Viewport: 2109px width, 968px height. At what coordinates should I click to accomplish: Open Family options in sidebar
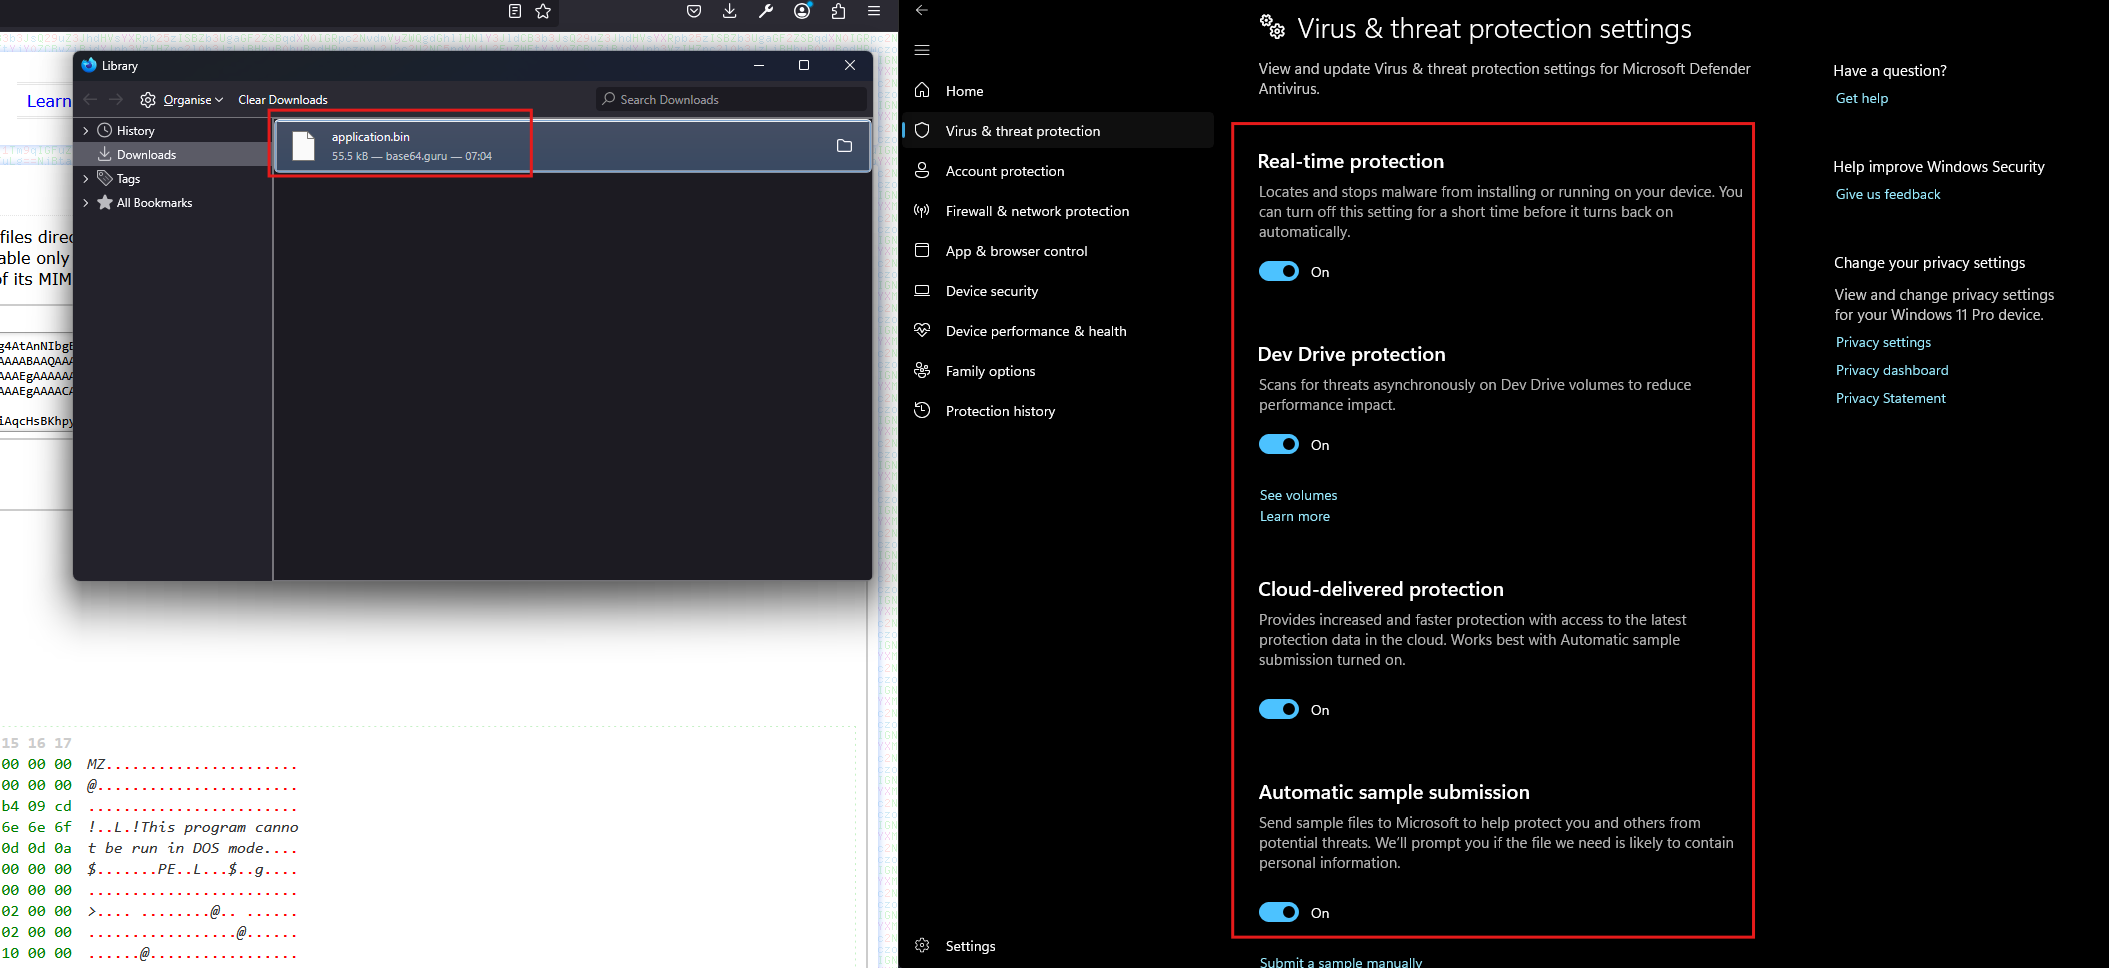tap(1058, 371)
